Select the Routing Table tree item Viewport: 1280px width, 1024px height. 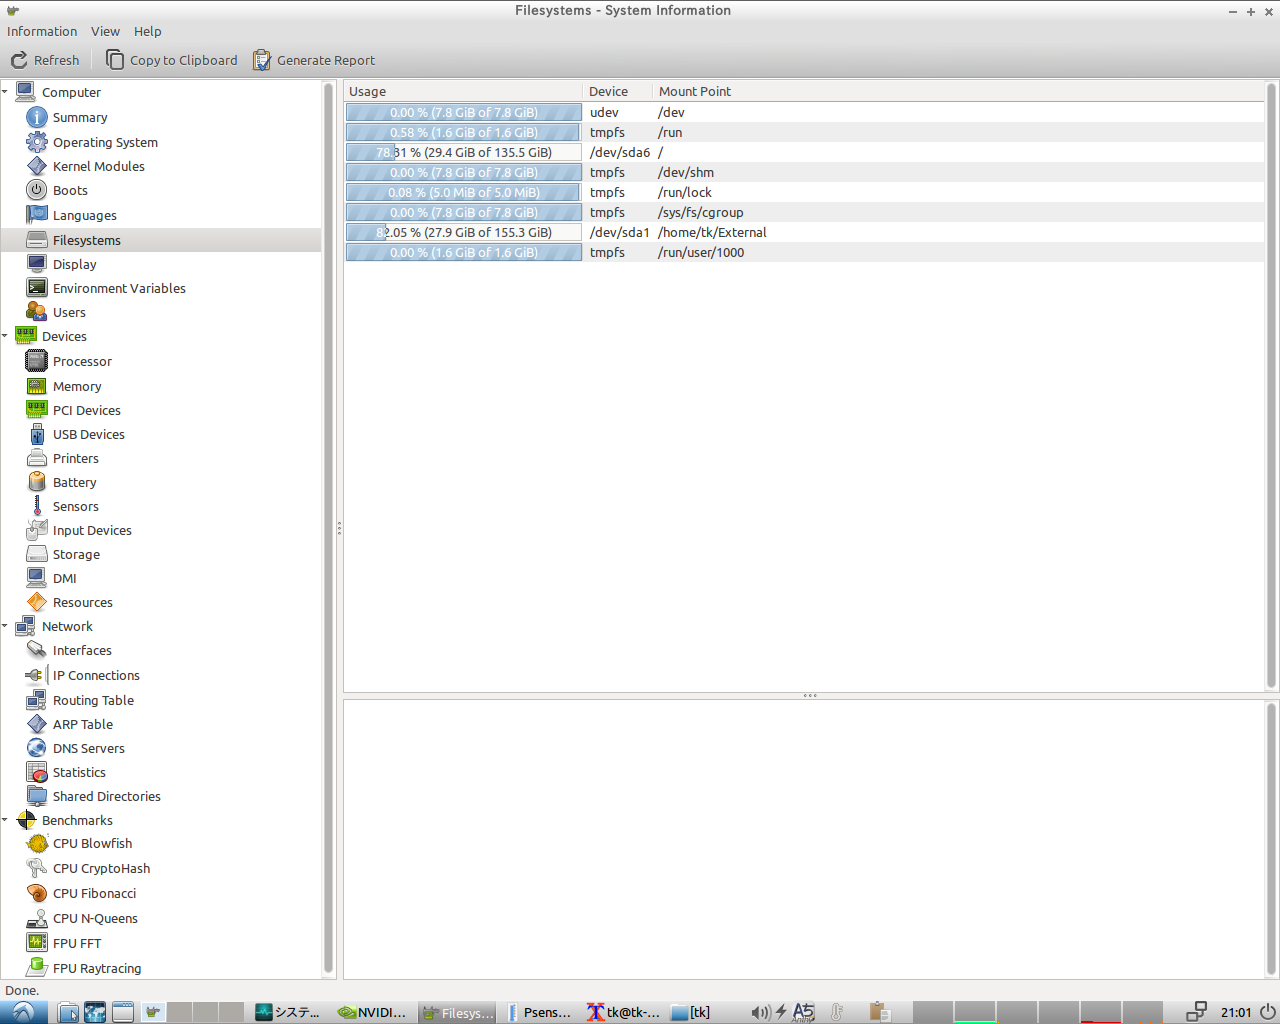coord(93,700)
